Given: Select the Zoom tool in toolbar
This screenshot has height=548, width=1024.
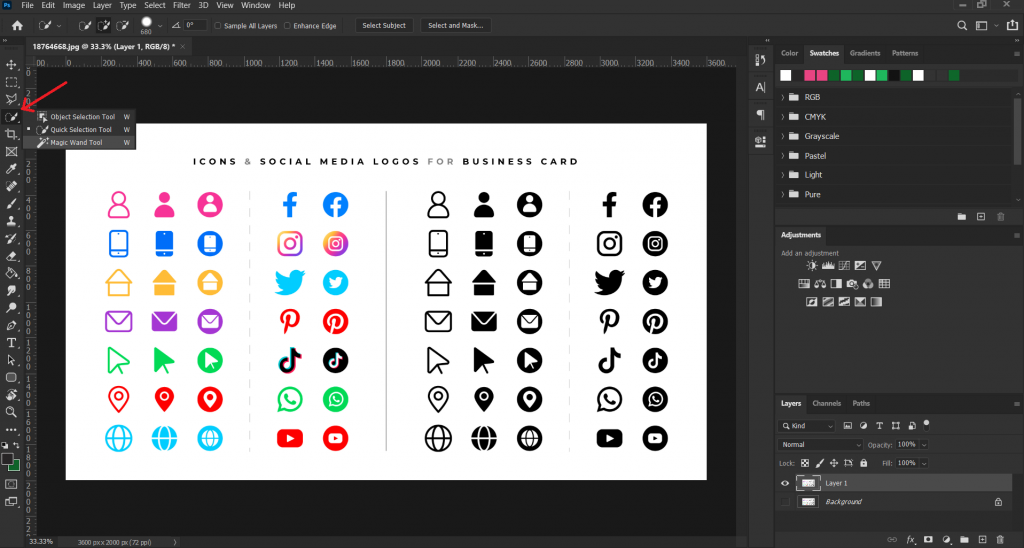Looking at the screenshot, I should [x=11, y=412].
